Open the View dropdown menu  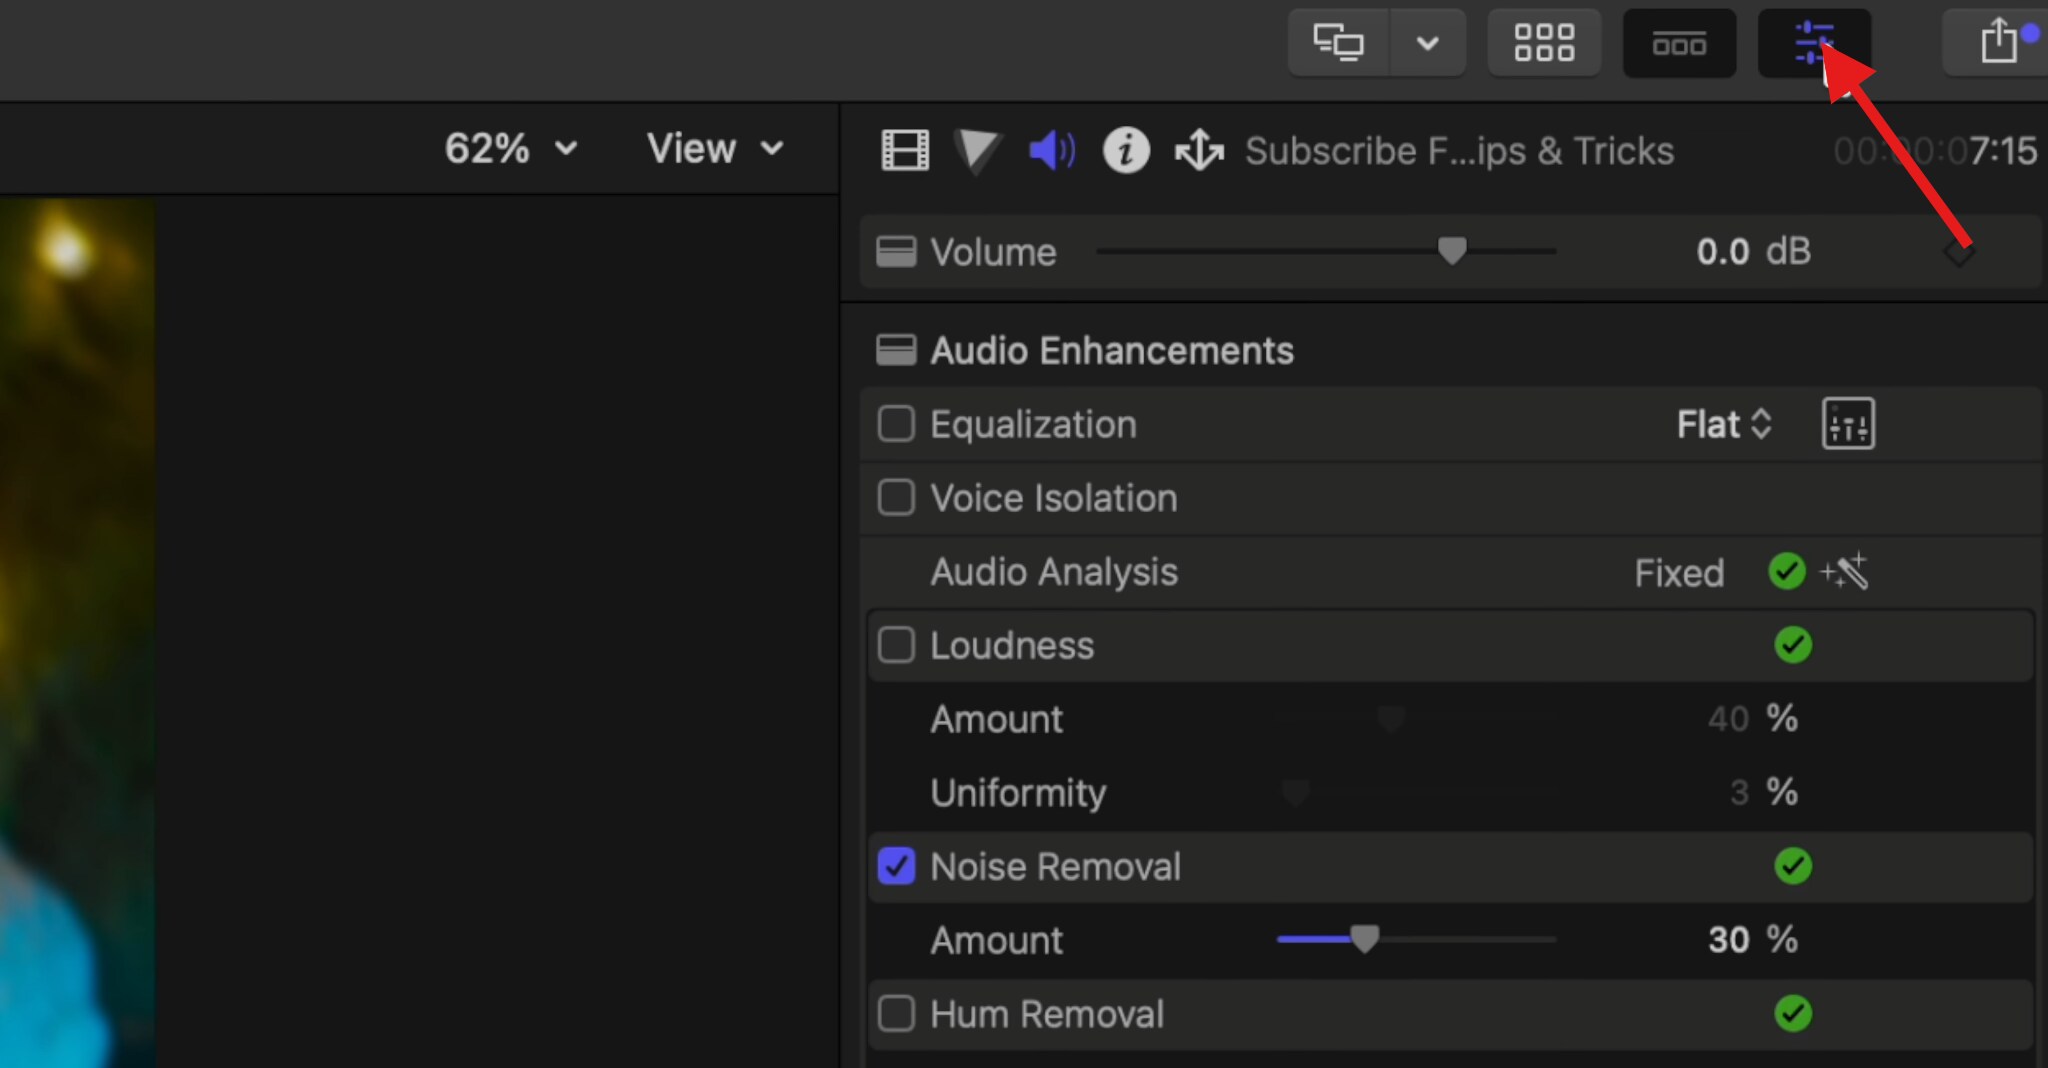(714, 148)
